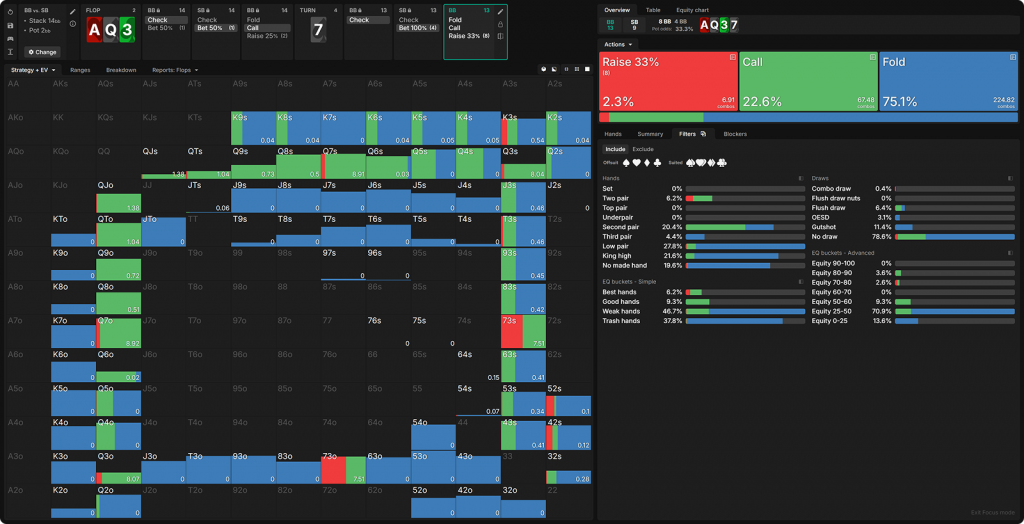
Task: Toggle the offsuit spade suit filter
Action: (627, 162)
